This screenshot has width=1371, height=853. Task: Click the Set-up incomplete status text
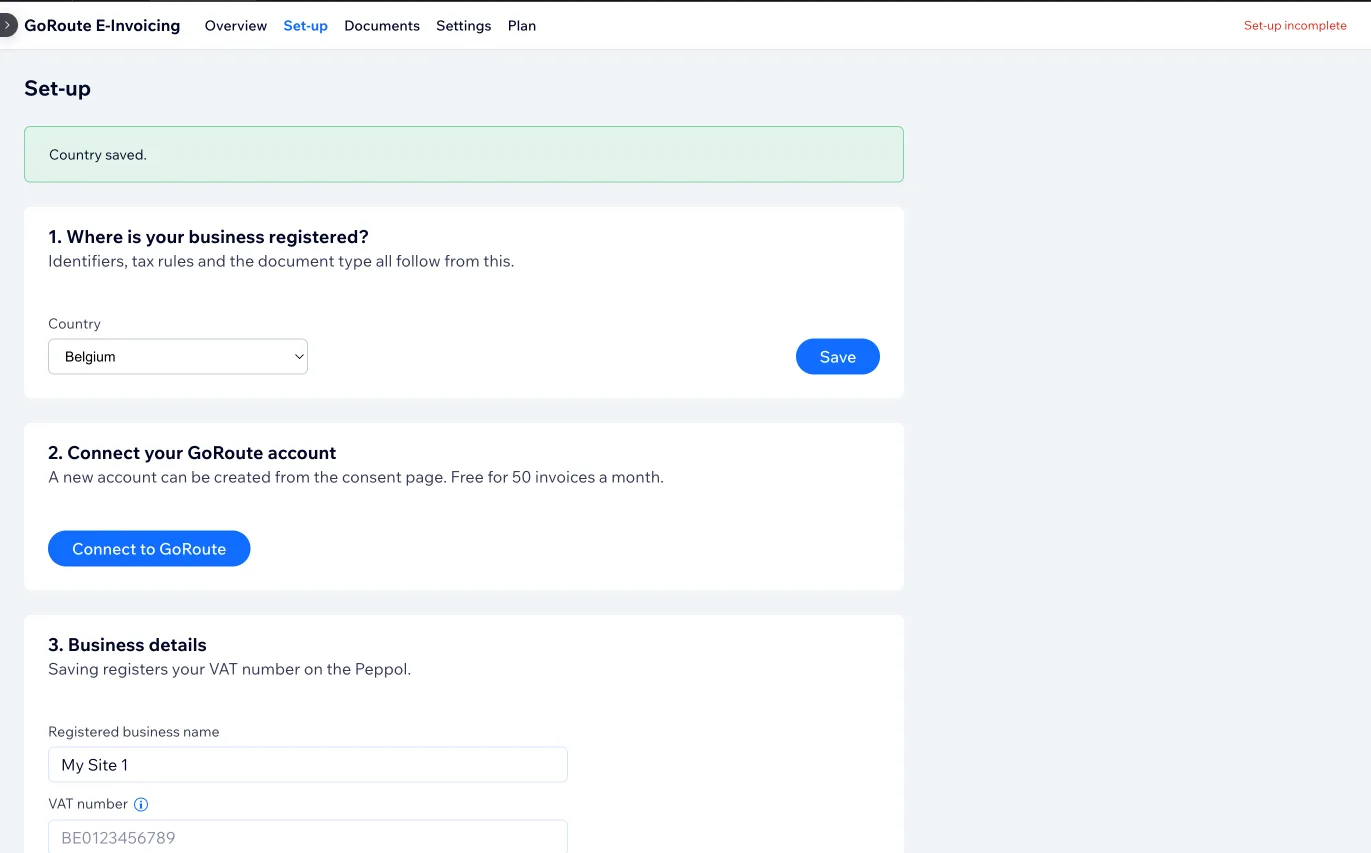pyautogui.click(x=1295, y=26)
